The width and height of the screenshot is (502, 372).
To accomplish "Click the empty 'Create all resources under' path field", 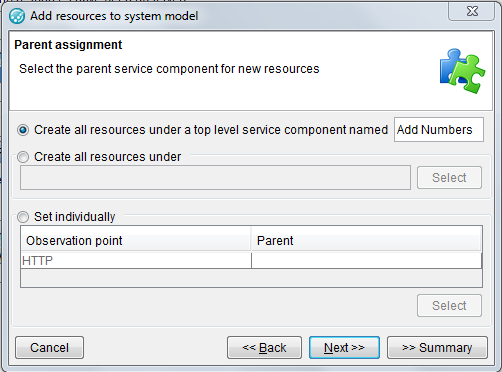I will (x=215, y=178).
